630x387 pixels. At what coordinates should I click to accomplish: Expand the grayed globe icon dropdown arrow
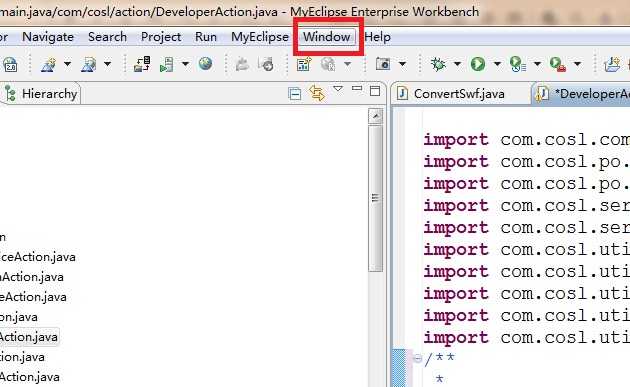click(348, 64)
